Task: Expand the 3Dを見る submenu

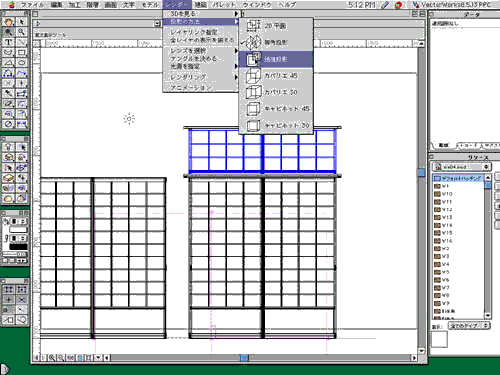Action: 201,14
